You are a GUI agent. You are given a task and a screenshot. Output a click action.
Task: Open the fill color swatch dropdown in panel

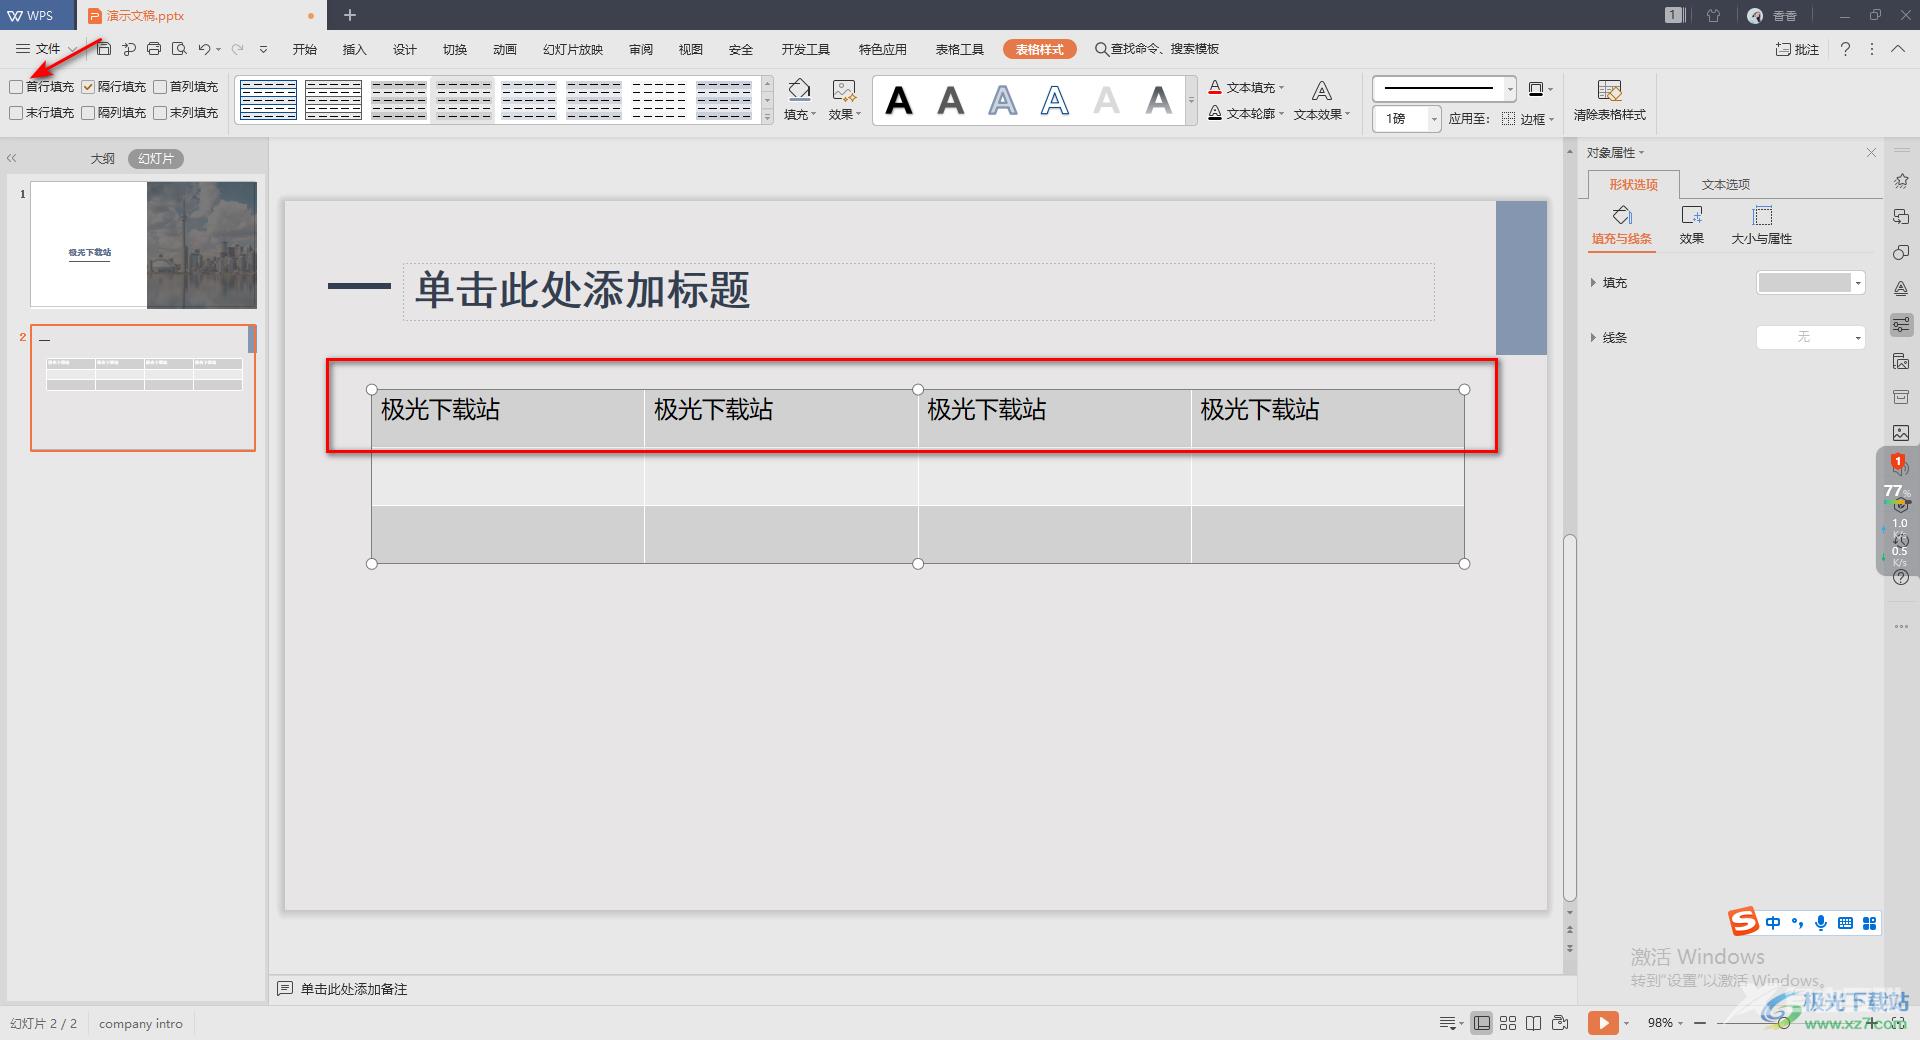pyautogui.click(x=1811, y=283)
